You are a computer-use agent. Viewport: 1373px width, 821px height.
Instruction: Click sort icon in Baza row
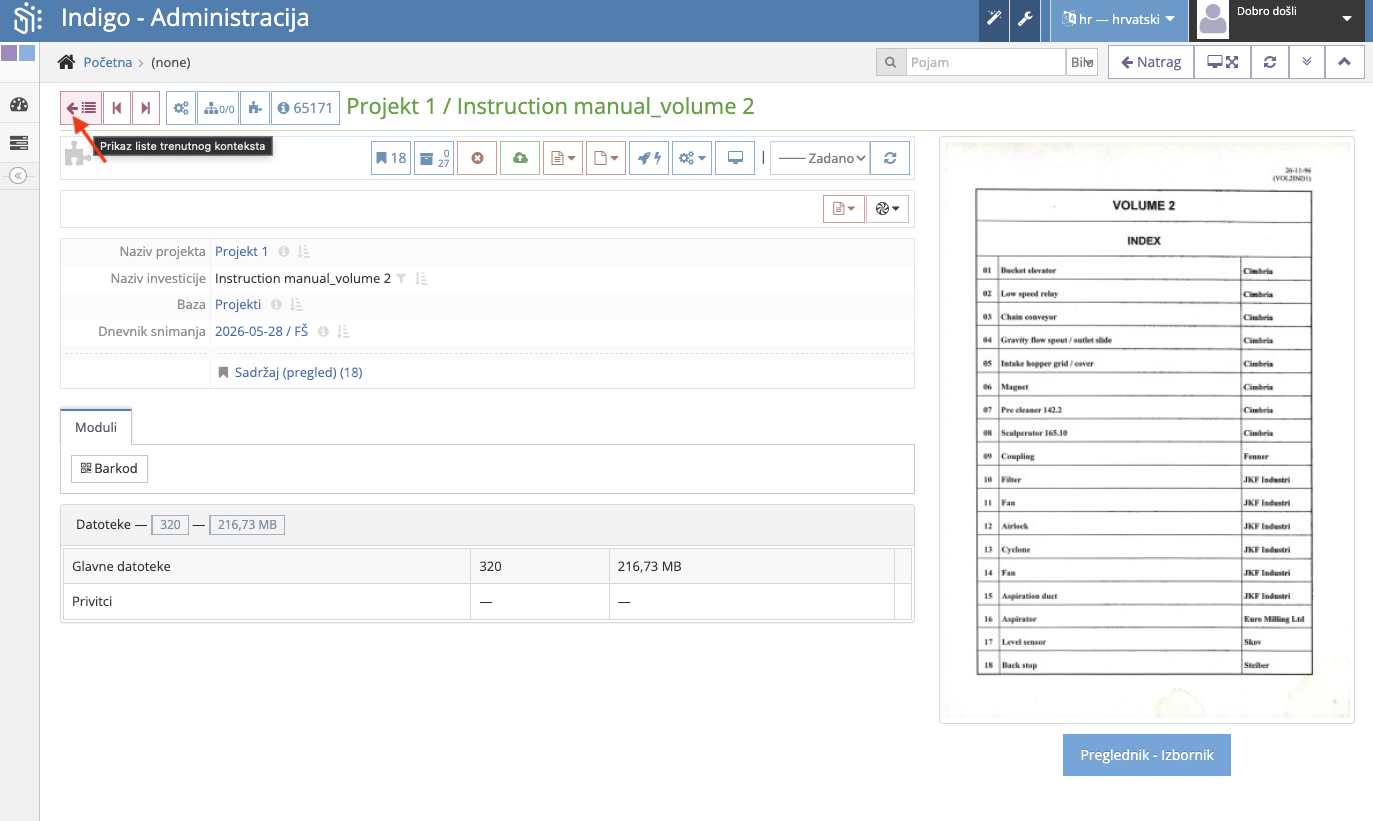click(297, 305)
